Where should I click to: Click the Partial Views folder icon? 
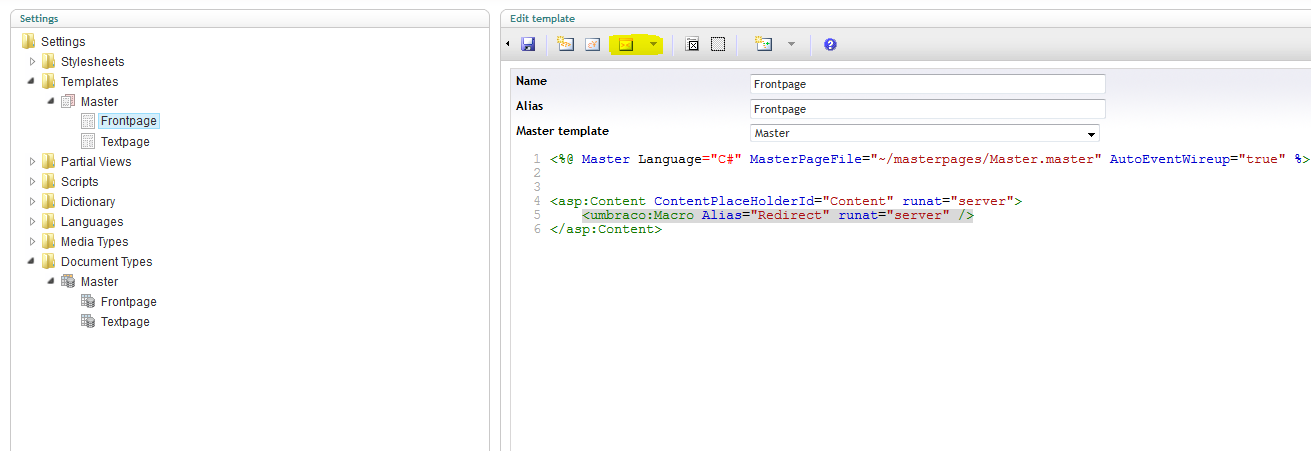click(x=48, y=162)
